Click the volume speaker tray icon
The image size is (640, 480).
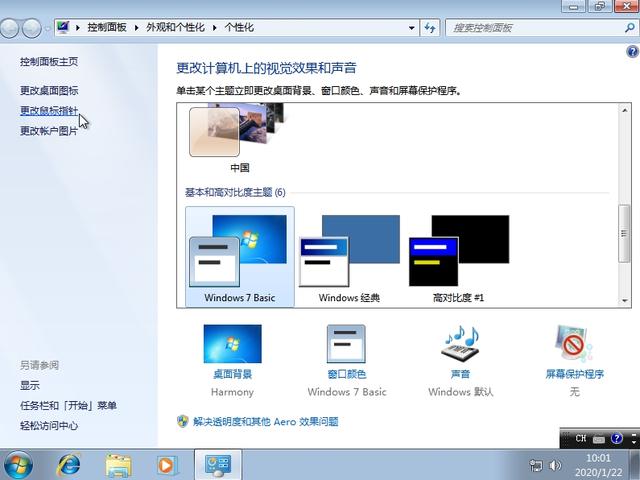pos(555,465)
